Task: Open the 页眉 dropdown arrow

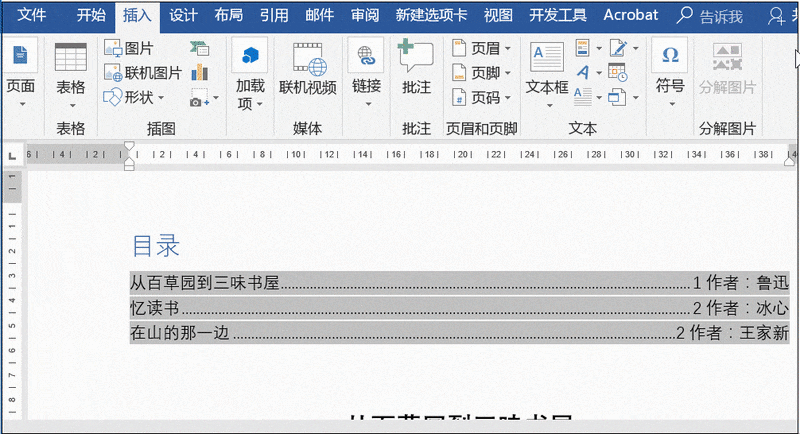Action: 508,48
